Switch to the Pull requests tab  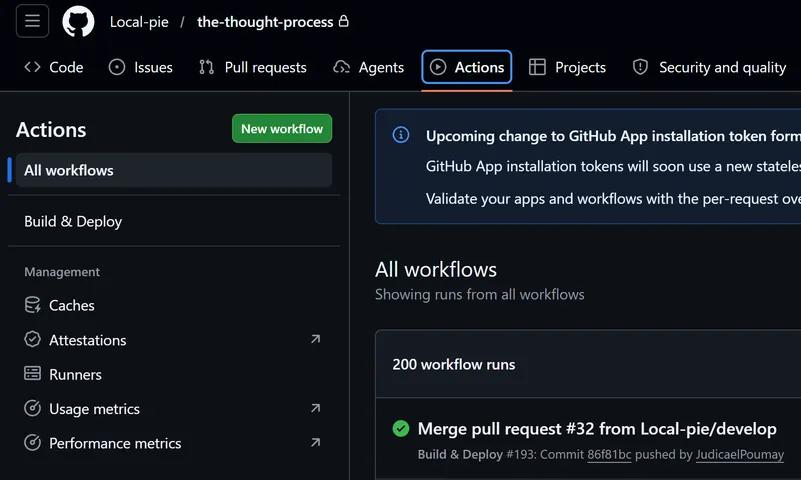[253, 67]
